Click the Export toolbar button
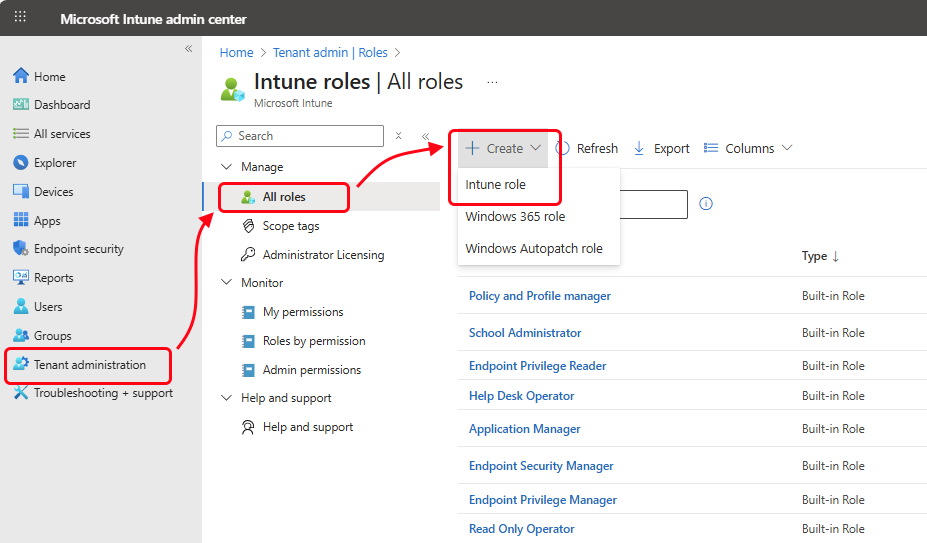Viewport: 927px width, 543px height. point(662,148)
